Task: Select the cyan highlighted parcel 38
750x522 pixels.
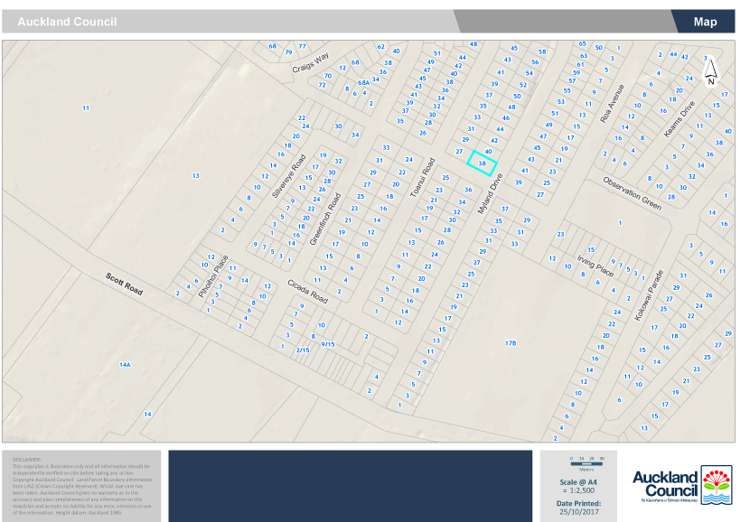Action: coord(482,162)
